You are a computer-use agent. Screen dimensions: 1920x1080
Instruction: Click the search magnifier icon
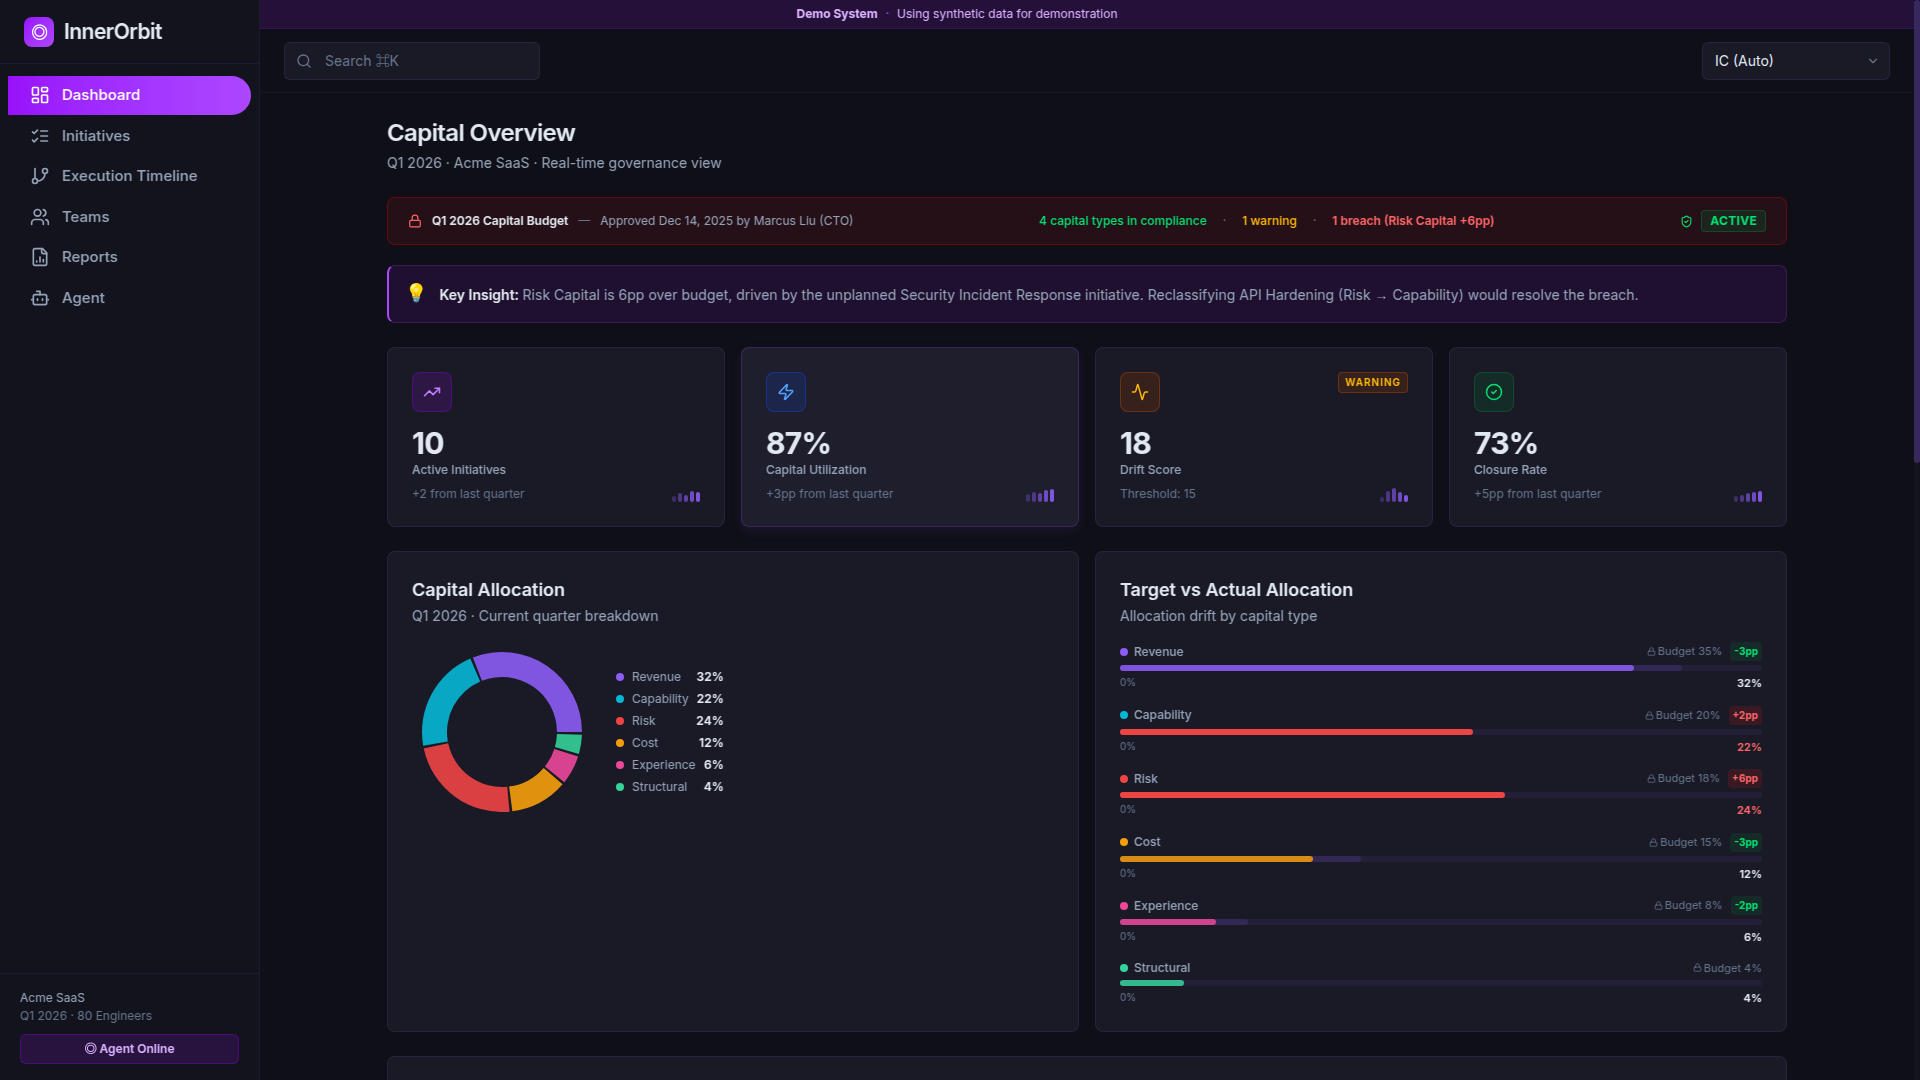304,61
